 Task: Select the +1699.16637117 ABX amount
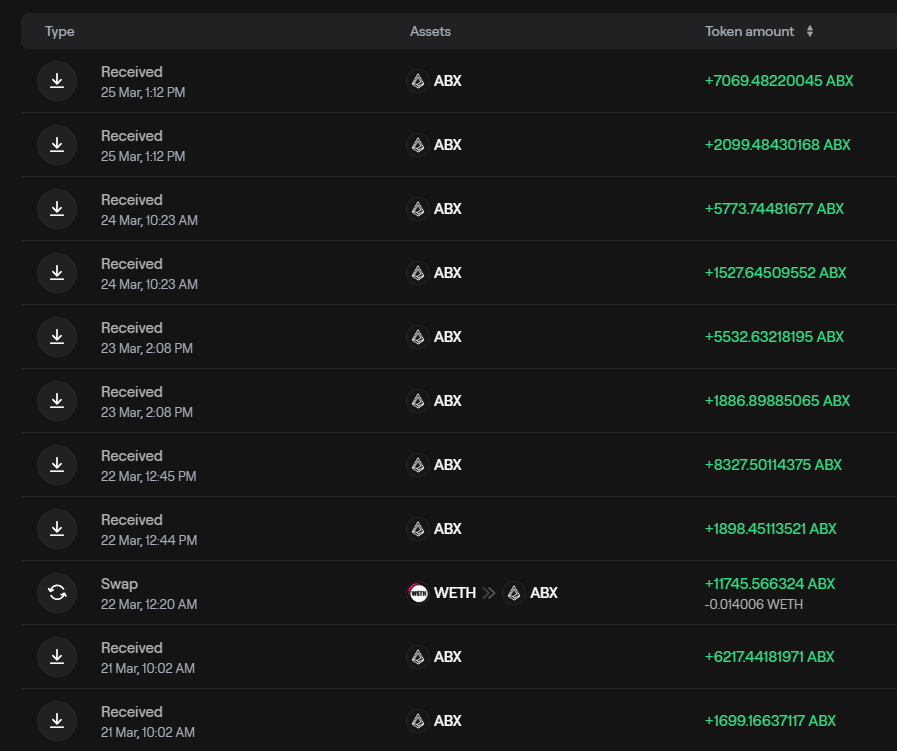click(771, 721)
